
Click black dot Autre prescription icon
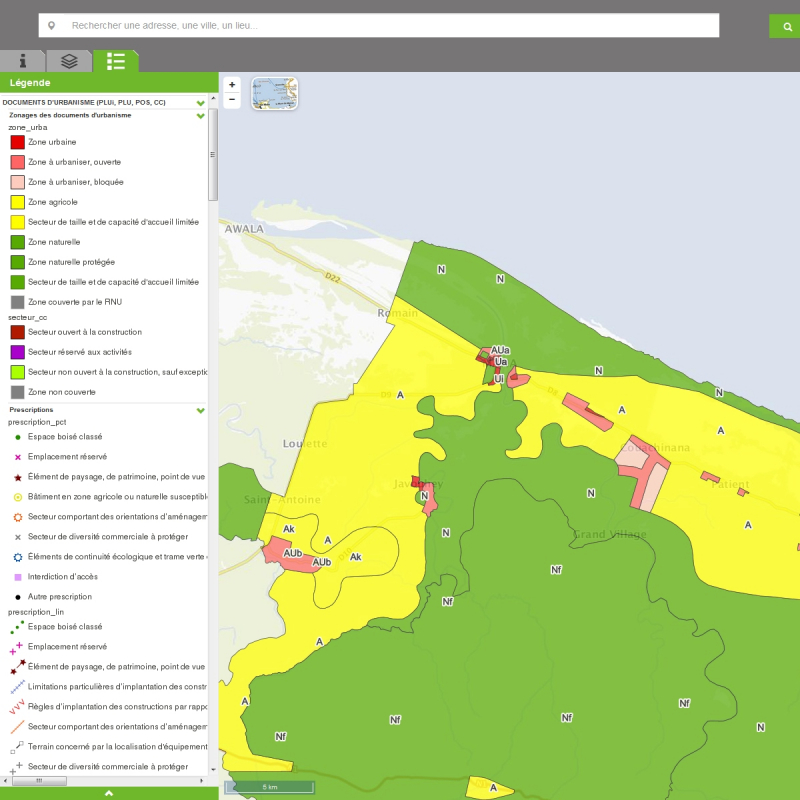(x=18, y=597)
